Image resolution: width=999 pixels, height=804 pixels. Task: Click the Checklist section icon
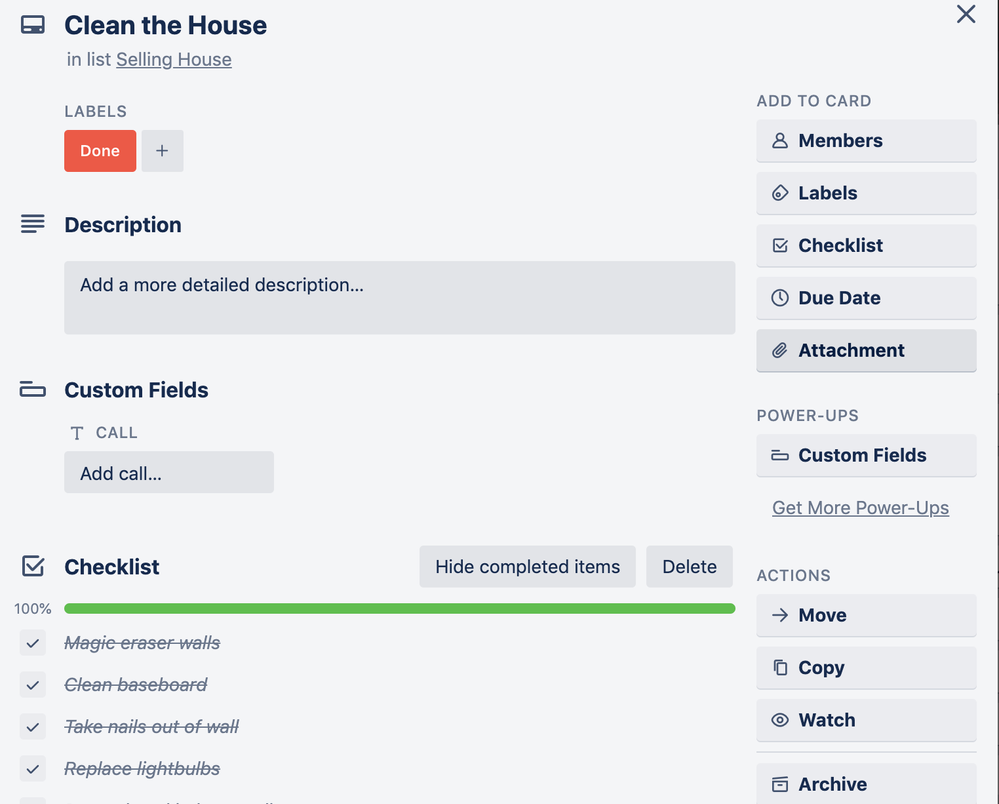tap(33, 565)
